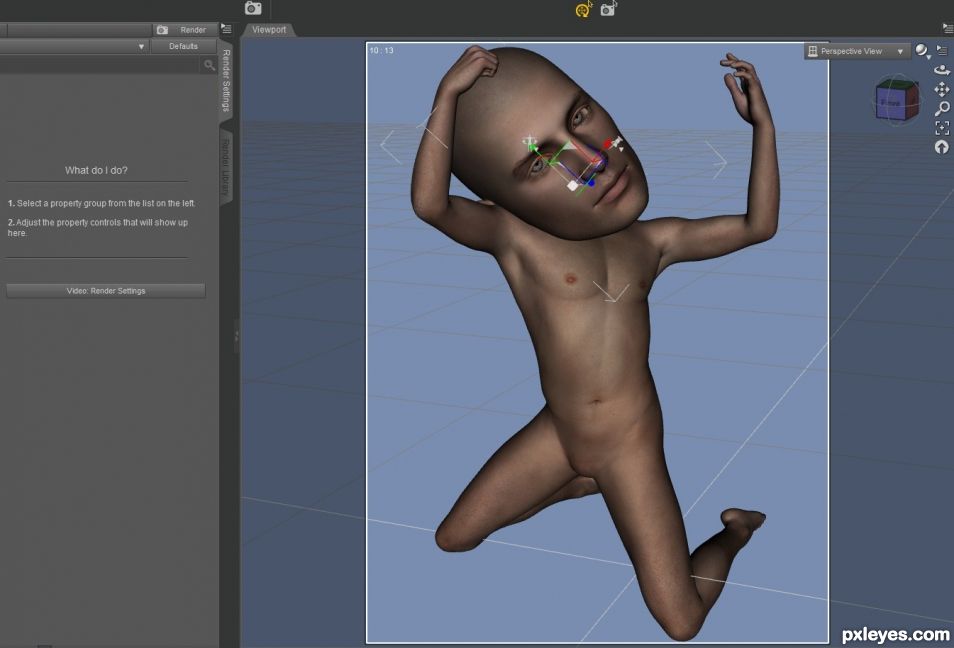Select the yellow Universal manipulation tool
954x648 pixels.
[x=583, y=9]
